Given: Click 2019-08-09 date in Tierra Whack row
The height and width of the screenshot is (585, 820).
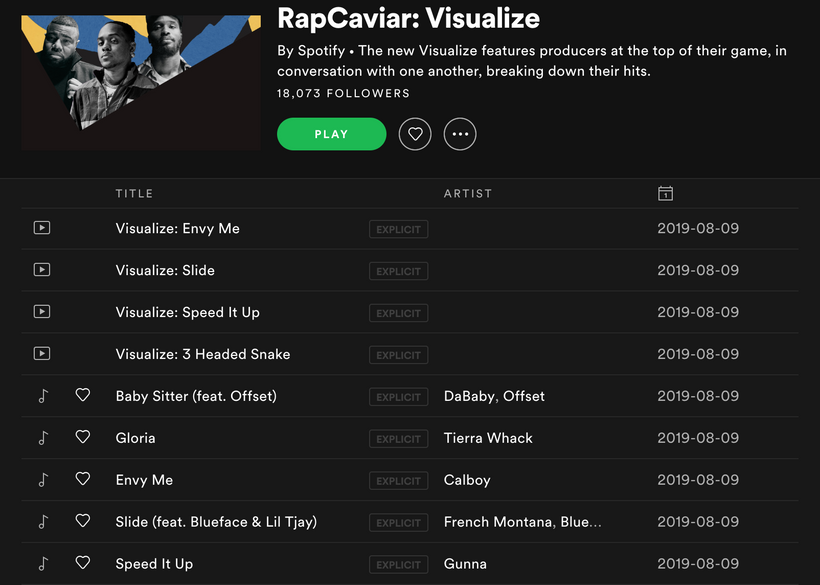Looking at the screenshot, I should point(698,438).
